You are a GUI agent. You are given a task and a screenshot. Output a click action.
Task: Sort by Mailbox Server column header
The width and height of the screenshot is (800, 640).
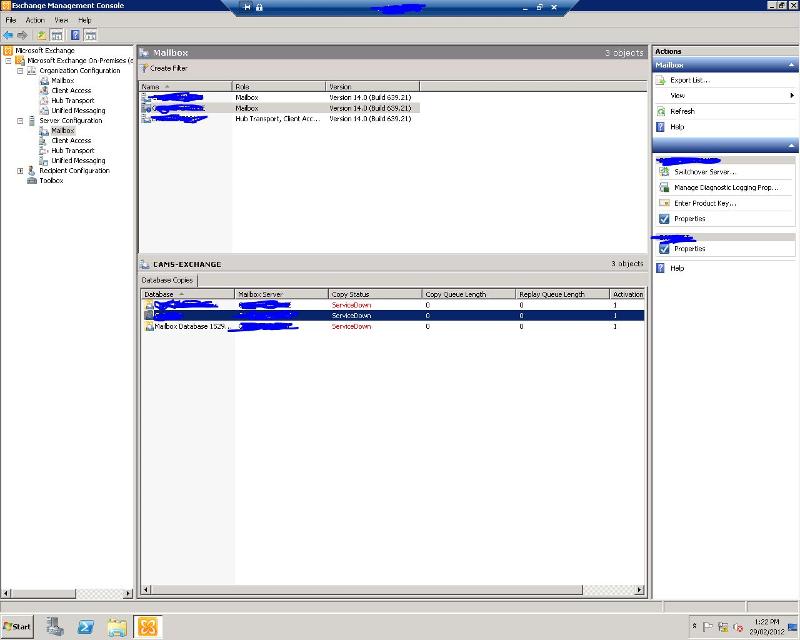click(x=281, y=294)
